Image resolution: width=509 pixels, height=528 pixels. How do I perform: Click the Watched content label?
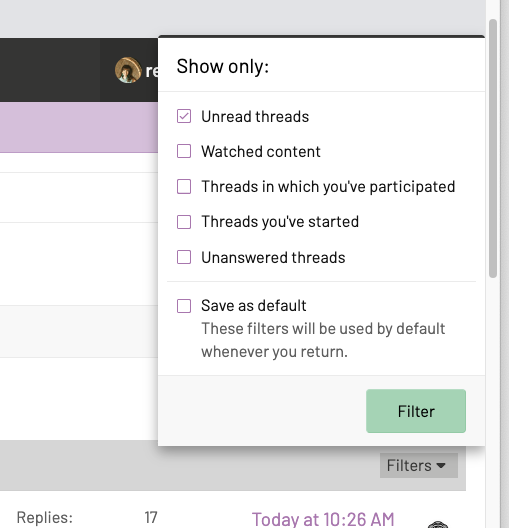(x=261, y=152)
